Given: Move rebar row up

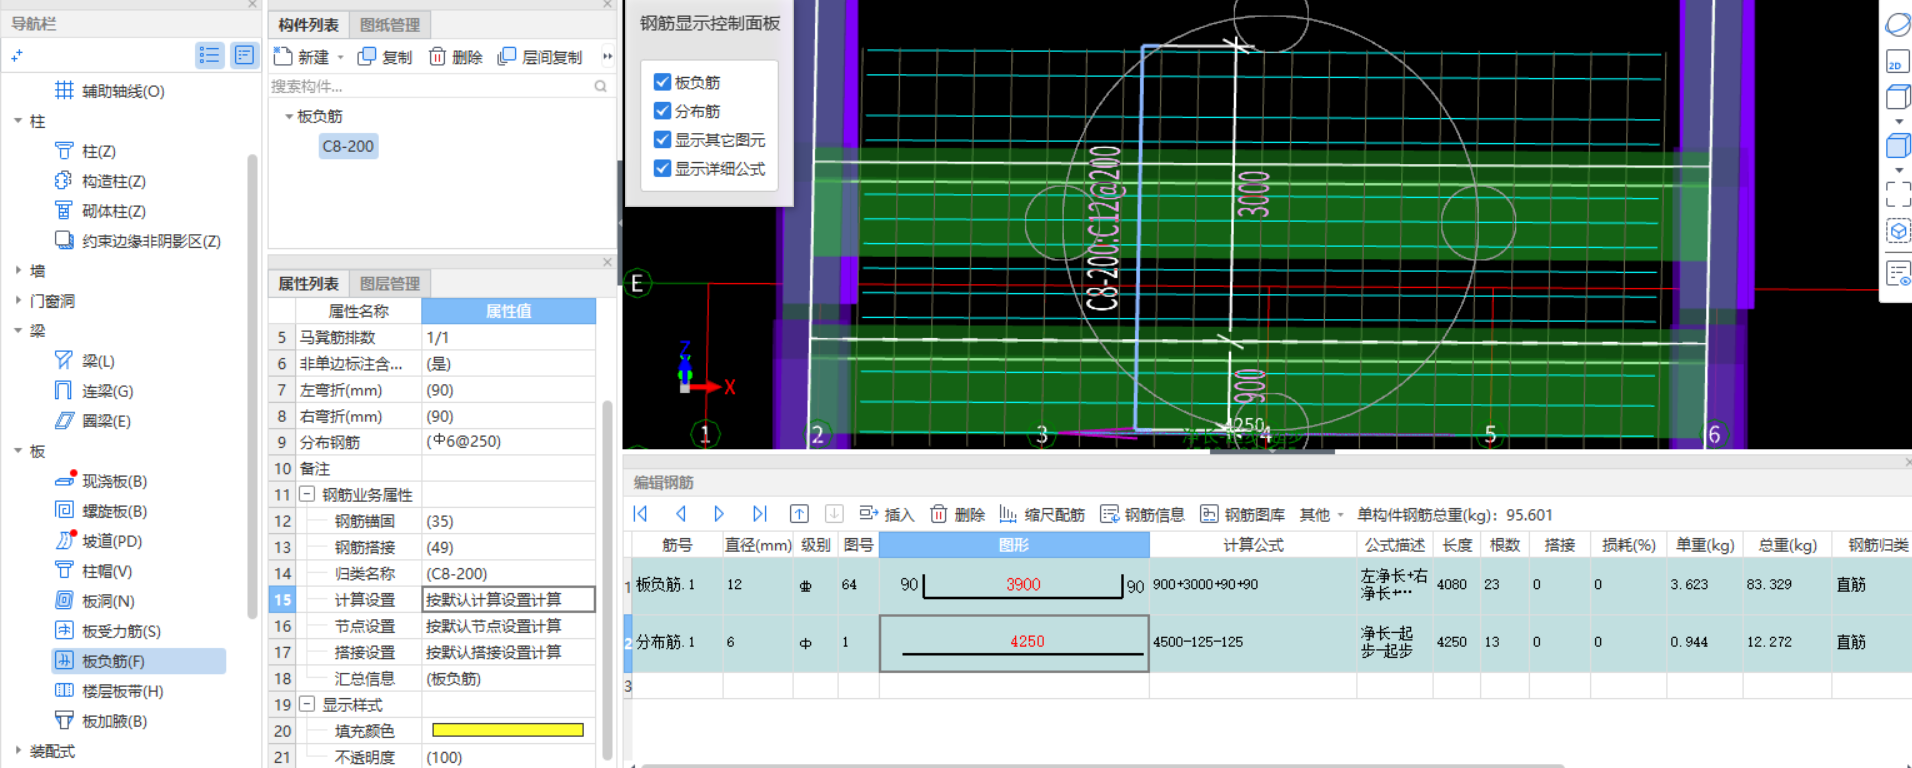Looking at the screenshot, I should click(x=799, y=514).
